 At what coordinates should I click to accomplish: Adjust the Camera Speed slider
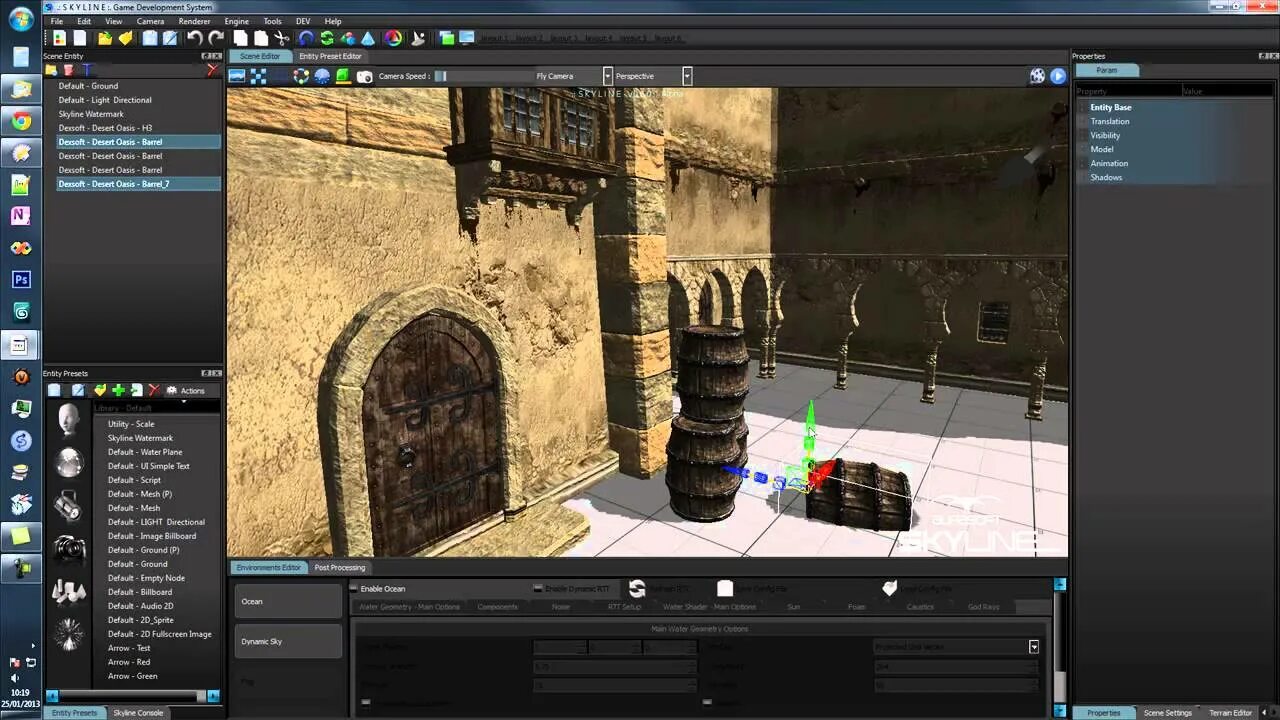(x=483, y=76)
